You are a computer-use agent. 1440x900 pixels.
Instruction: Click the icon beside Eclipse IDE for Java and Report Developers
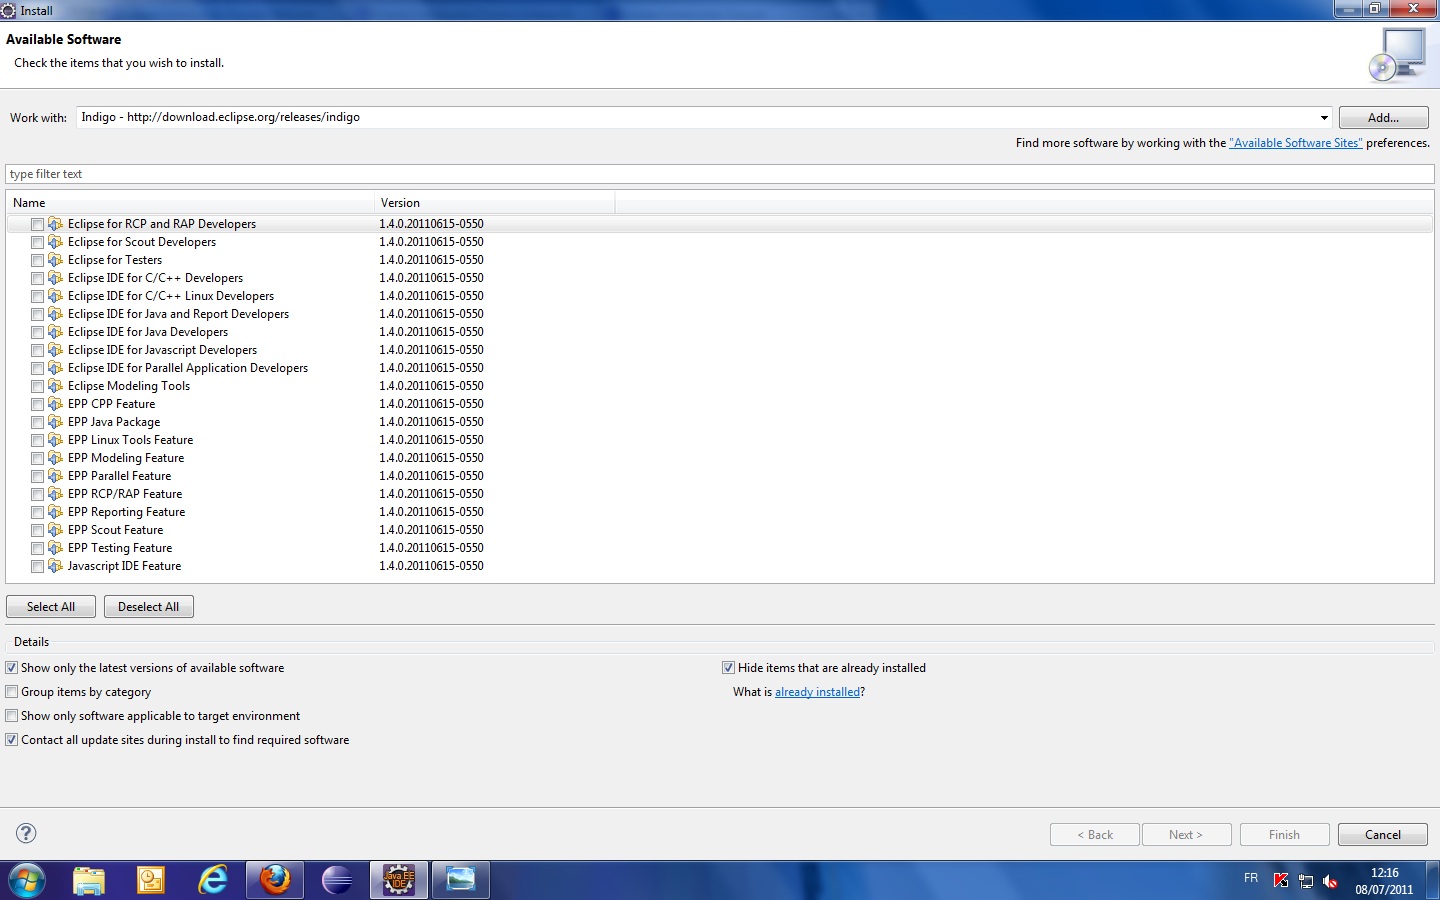tap(56, 314)
